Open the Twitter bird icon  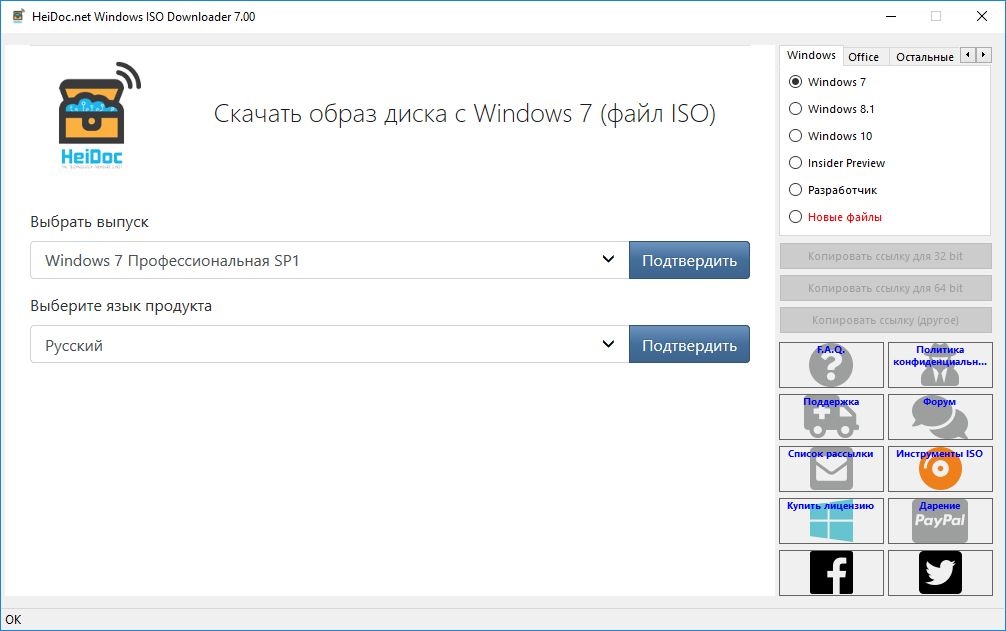pyautogui.click(x=939, y=573)
